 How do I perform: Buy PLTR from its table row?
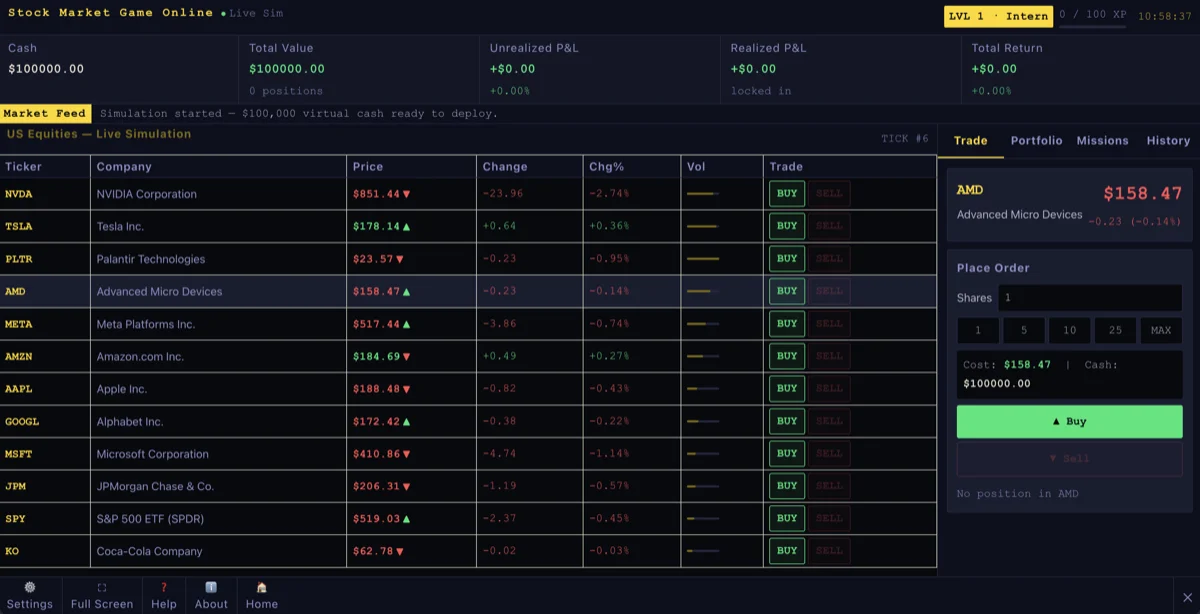787,258
